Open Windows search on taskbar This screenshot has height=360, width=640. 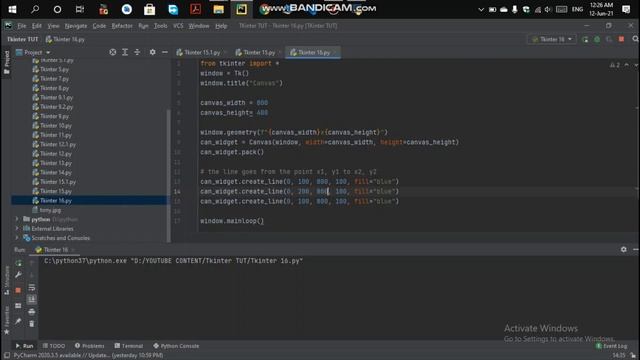click(35, 9)
